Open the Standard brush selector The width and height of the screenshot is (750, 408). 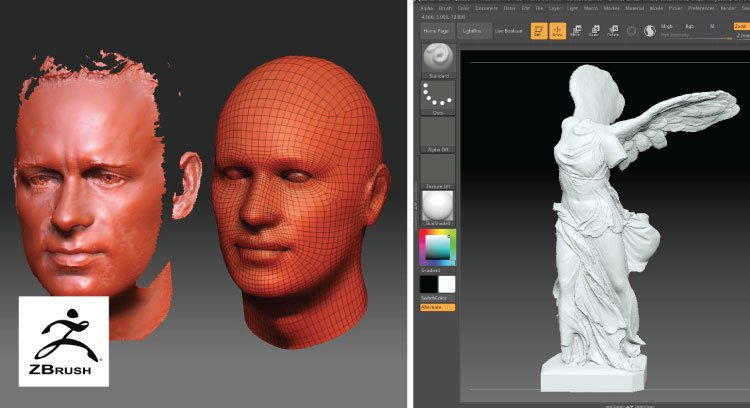pos(438,61)
